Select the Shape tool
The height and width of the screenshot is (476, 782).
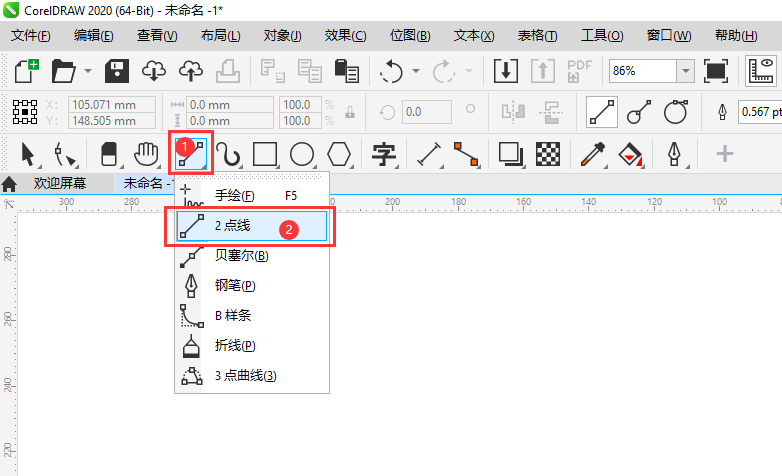coord(65,154)
